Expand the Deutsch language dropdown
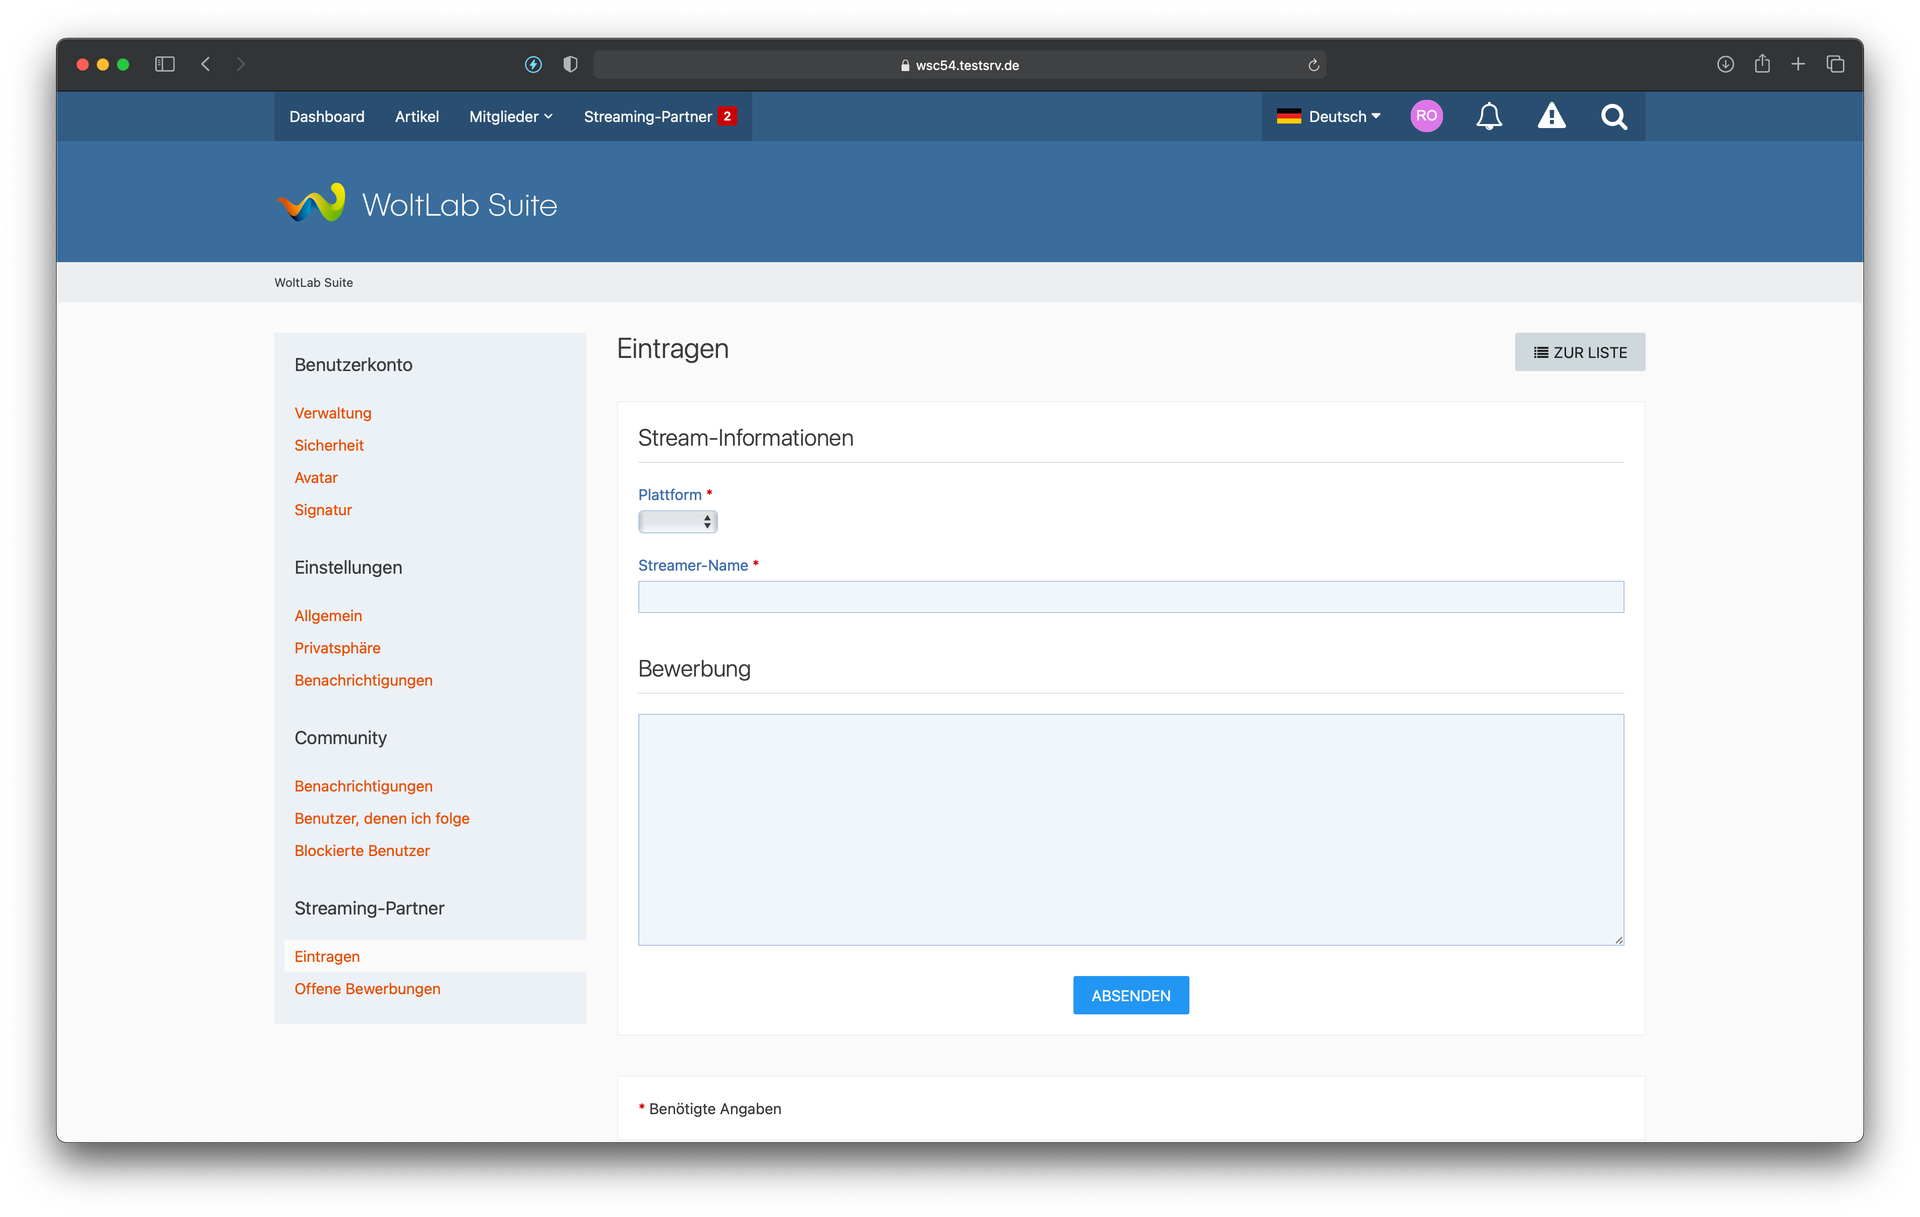Screen dimensions: 1920x1217 [x=1329, y=117]
